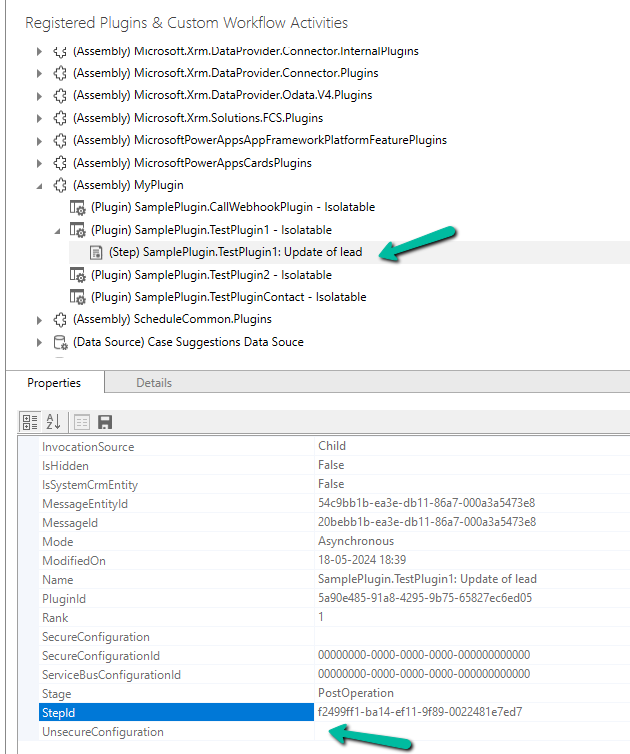Image resolution: width=630 pixels, height=754 pixels.
Task: Click the CallWebhookPlugin plugin icon
Action: (x=77, y=207)
